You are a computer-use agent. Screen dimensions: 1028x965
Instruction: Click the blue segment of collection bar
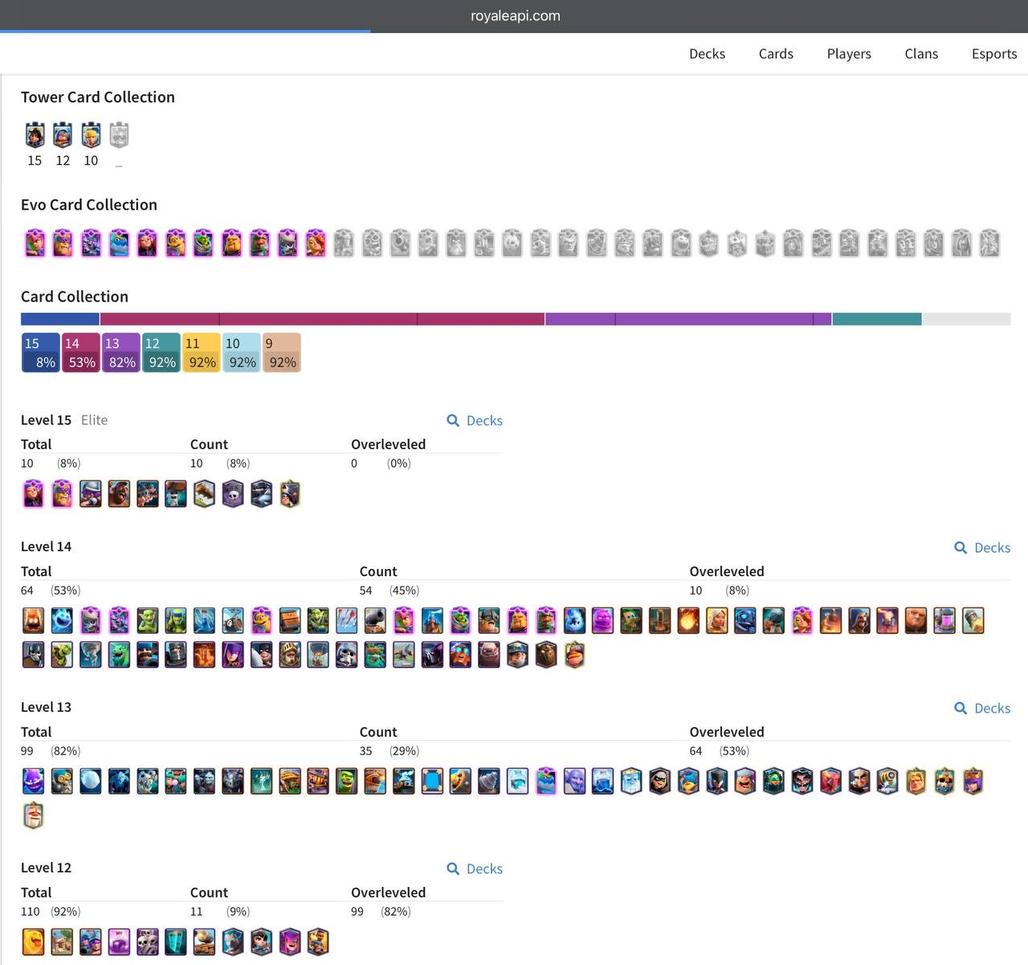[x=60, y=319]
